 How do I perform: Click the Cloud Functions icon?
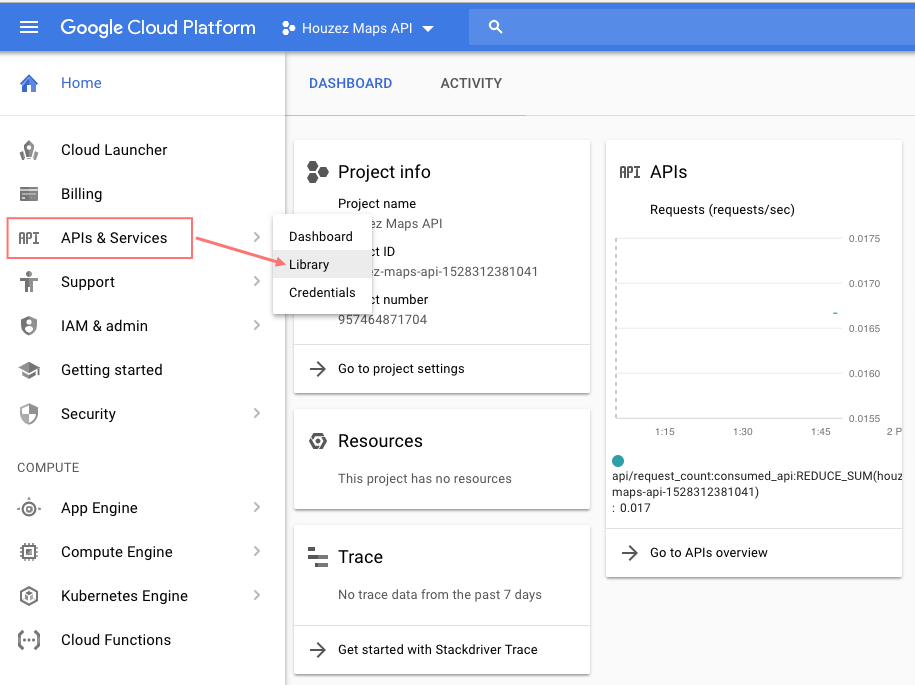pyautogui.click(x=29, y=639)
